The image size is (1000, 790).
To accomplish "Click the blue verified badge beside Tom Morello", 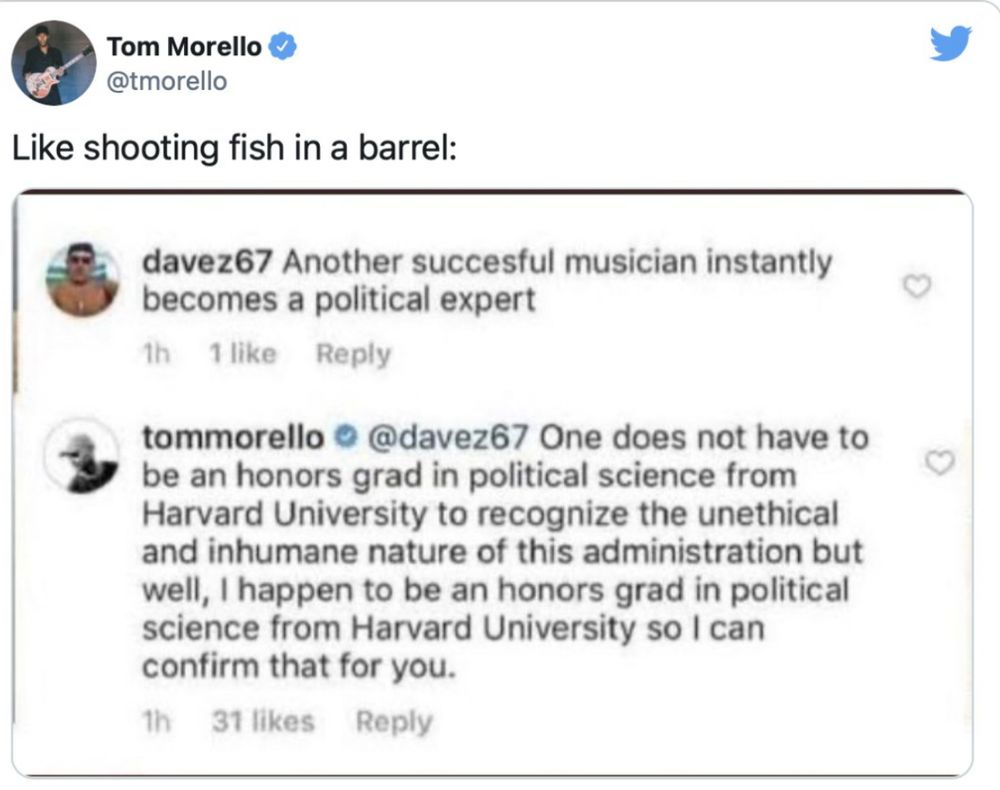I will pos(284,47).
